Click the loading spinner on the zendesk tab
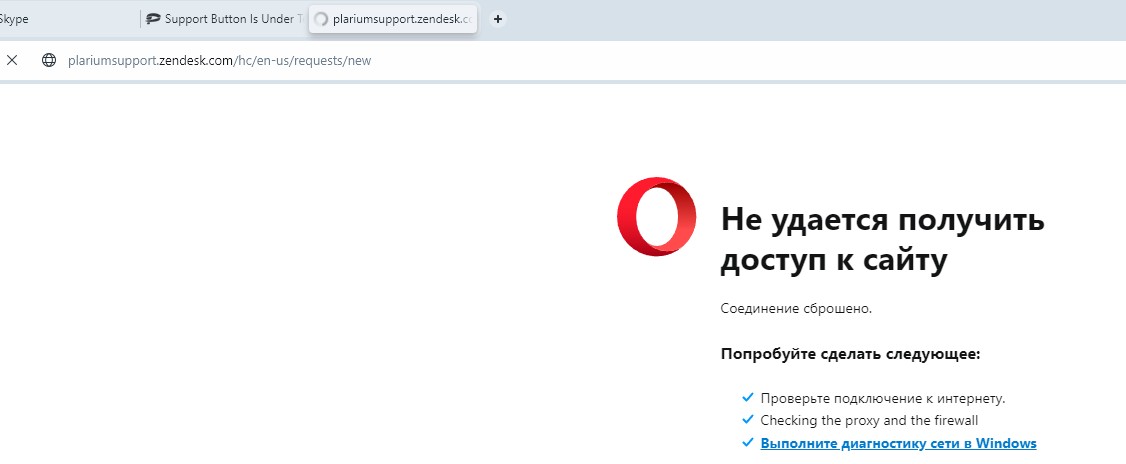The image size is (1126, 464). point(322,19)
